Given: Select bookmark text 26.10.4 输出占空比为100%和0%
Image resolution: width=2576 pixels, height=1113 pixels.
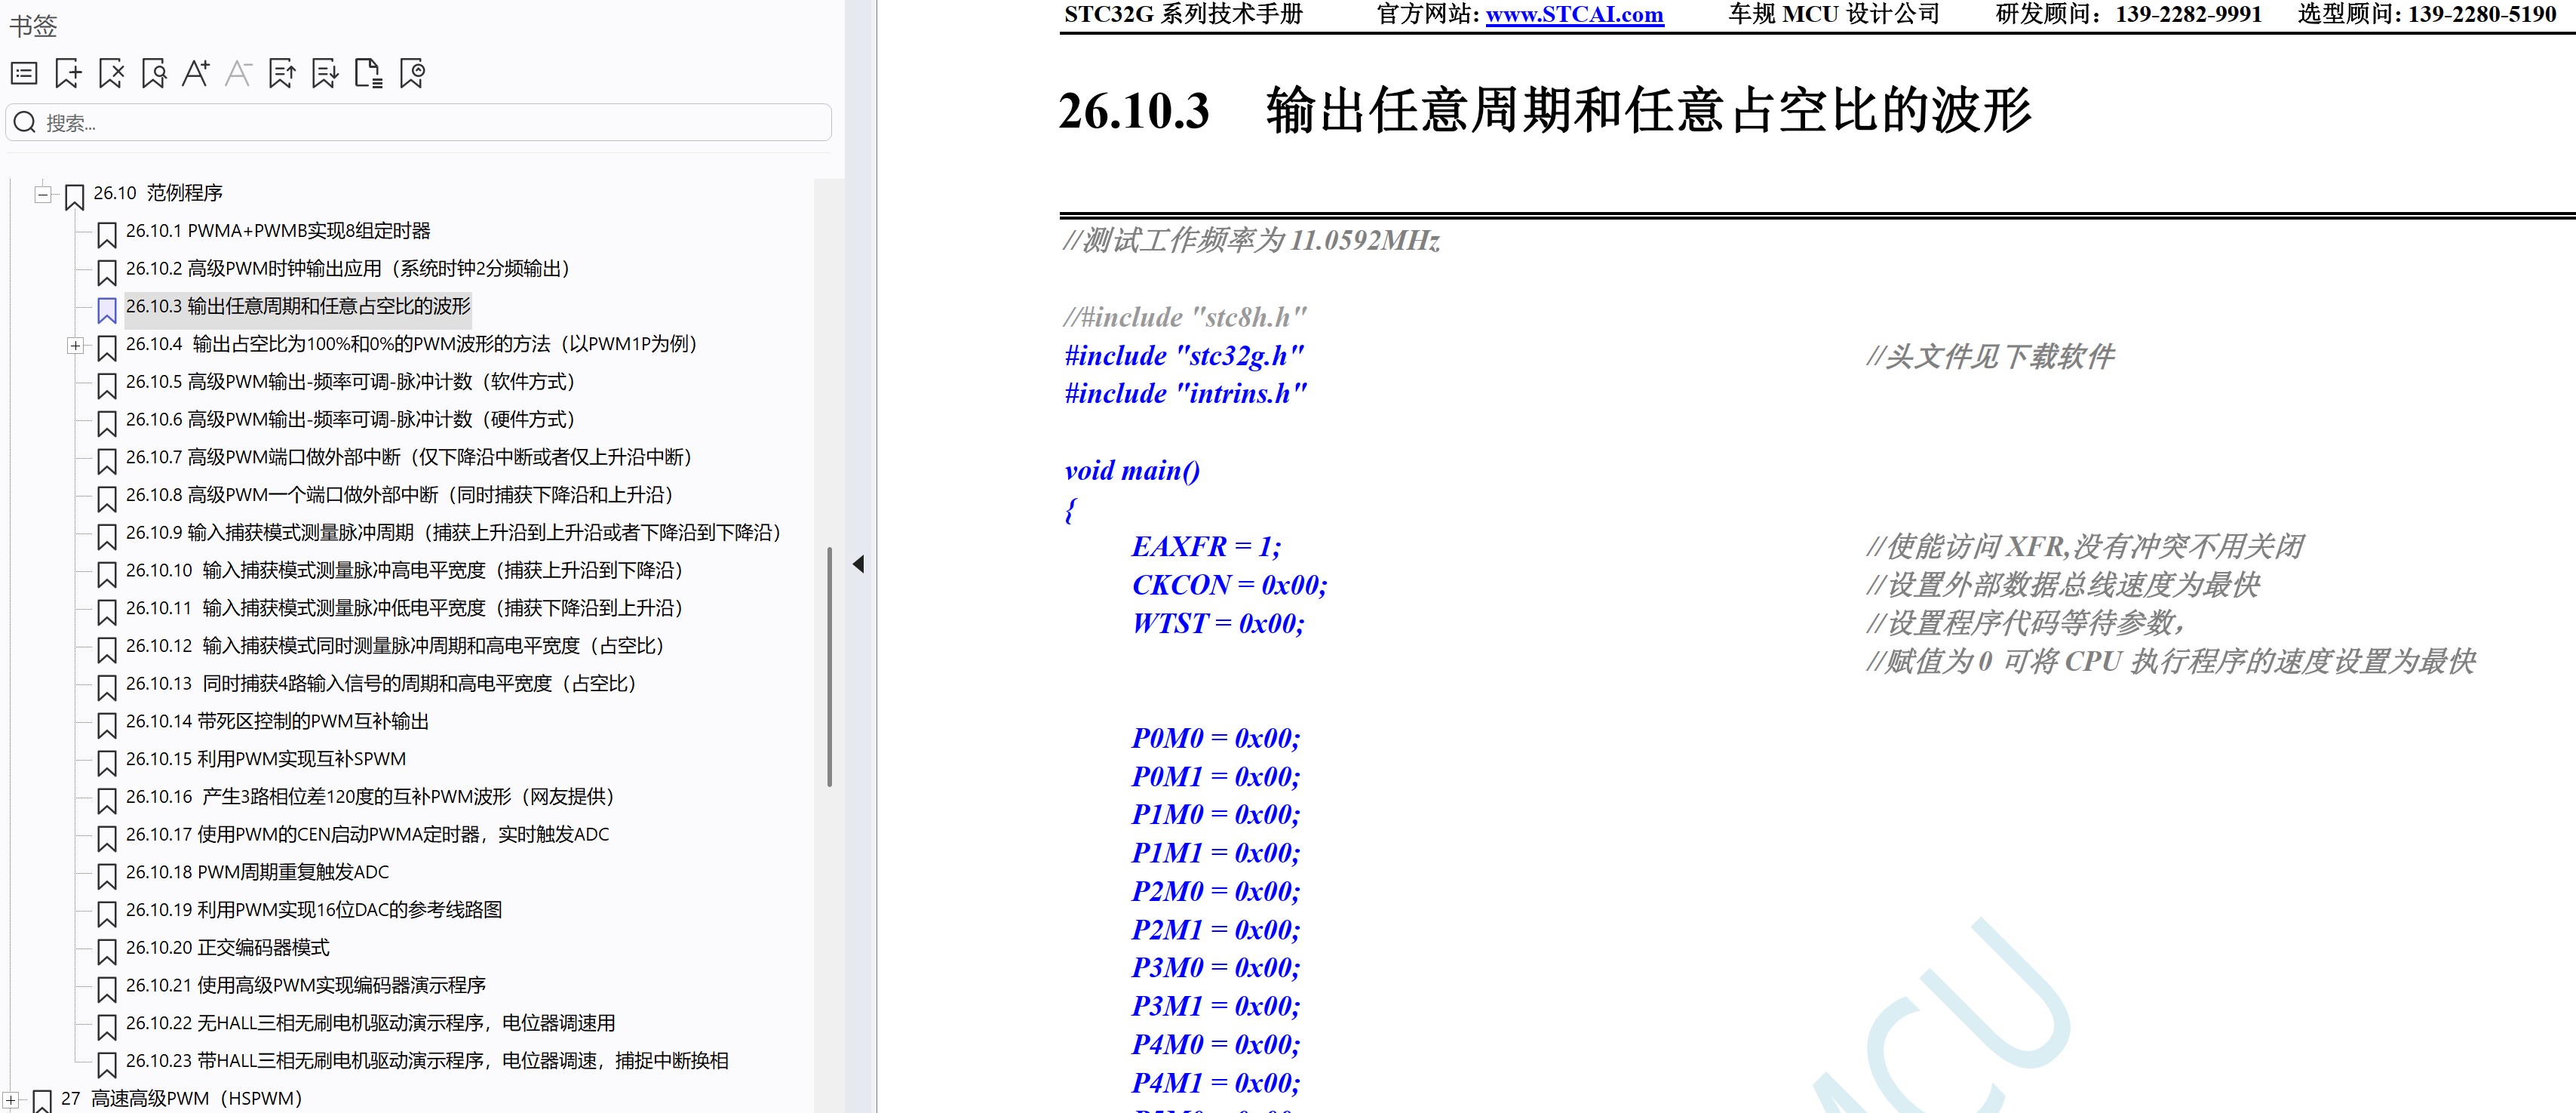Looking at the screenshot, I should 411,344.
